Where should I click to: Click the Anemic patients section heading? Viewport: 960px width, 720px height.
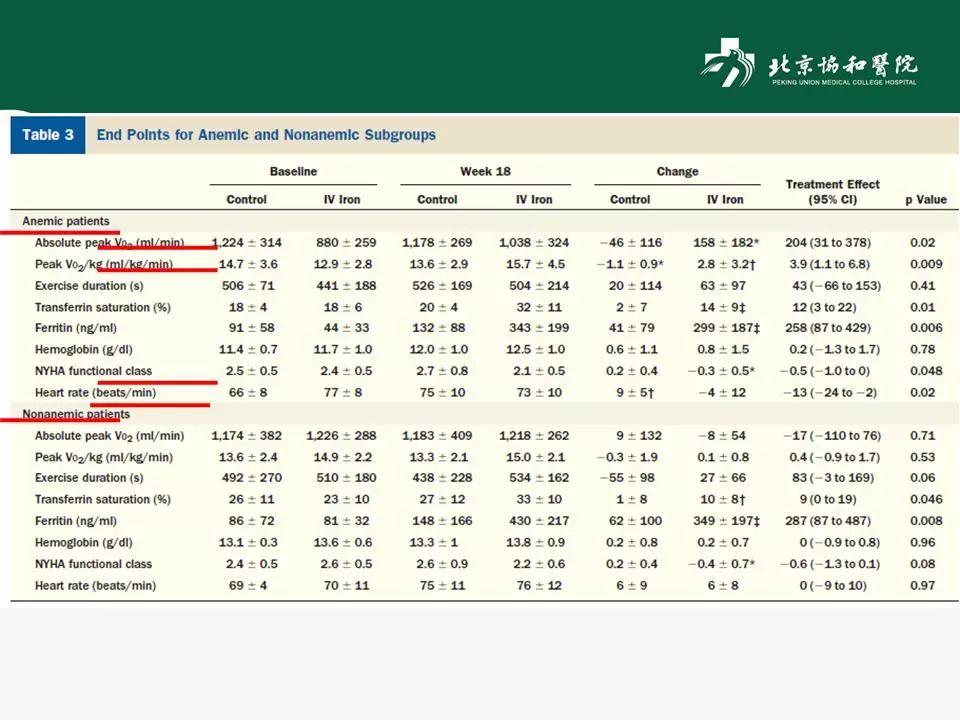click(x=66, y=221)
